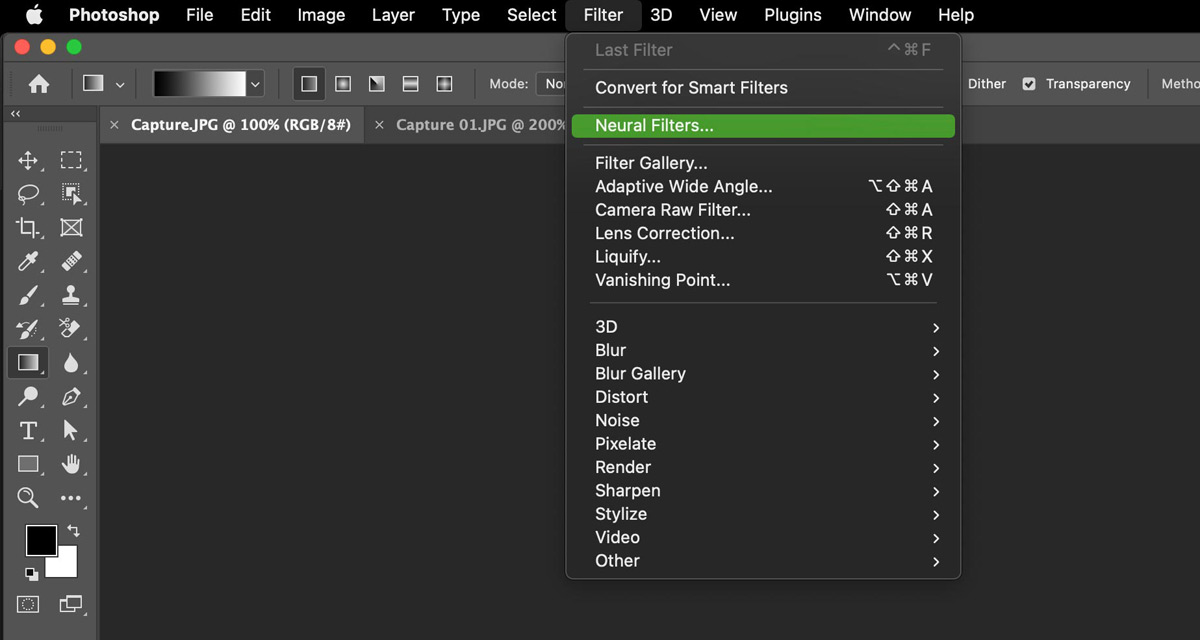1200x640 pixels.
Task: Select the Pen tool
Action: pyautogui.click(x=71, y=397)
